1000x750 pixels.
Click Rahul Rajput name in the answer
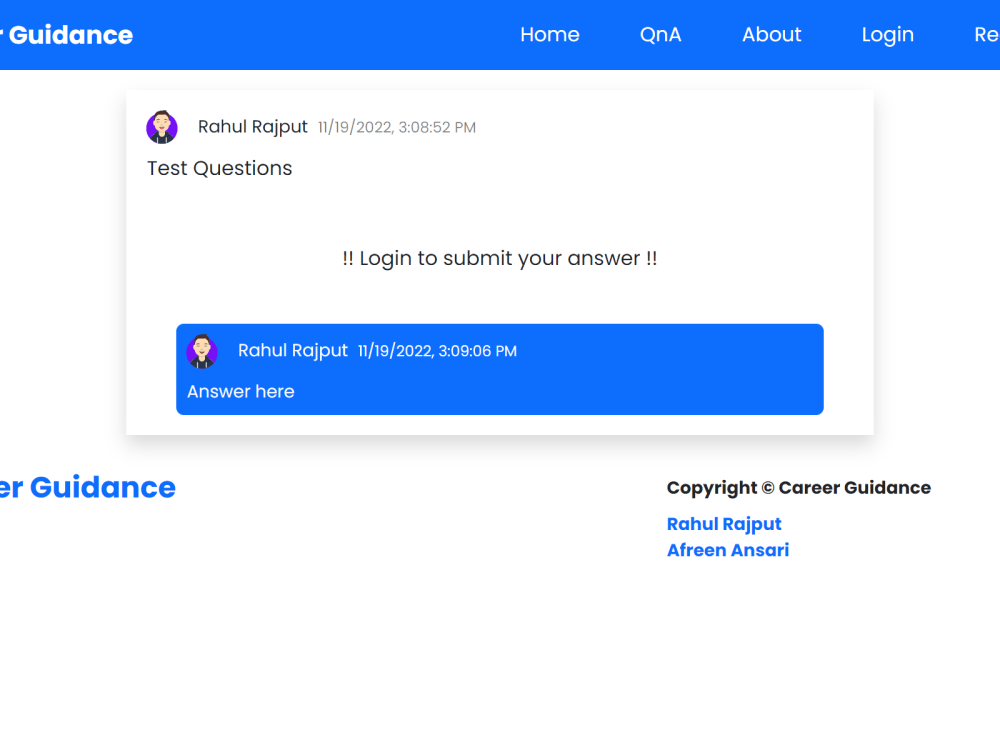(293, 351)
